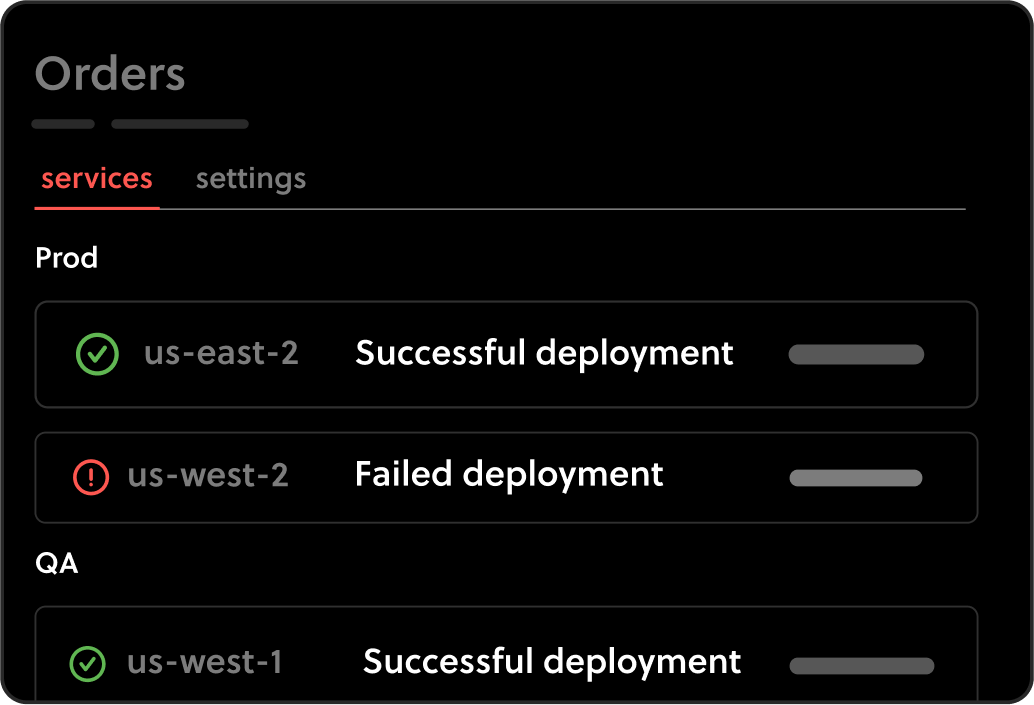Select the success checkmark icon next to us-west-1
1034x705 pixels.
(87, 663)
